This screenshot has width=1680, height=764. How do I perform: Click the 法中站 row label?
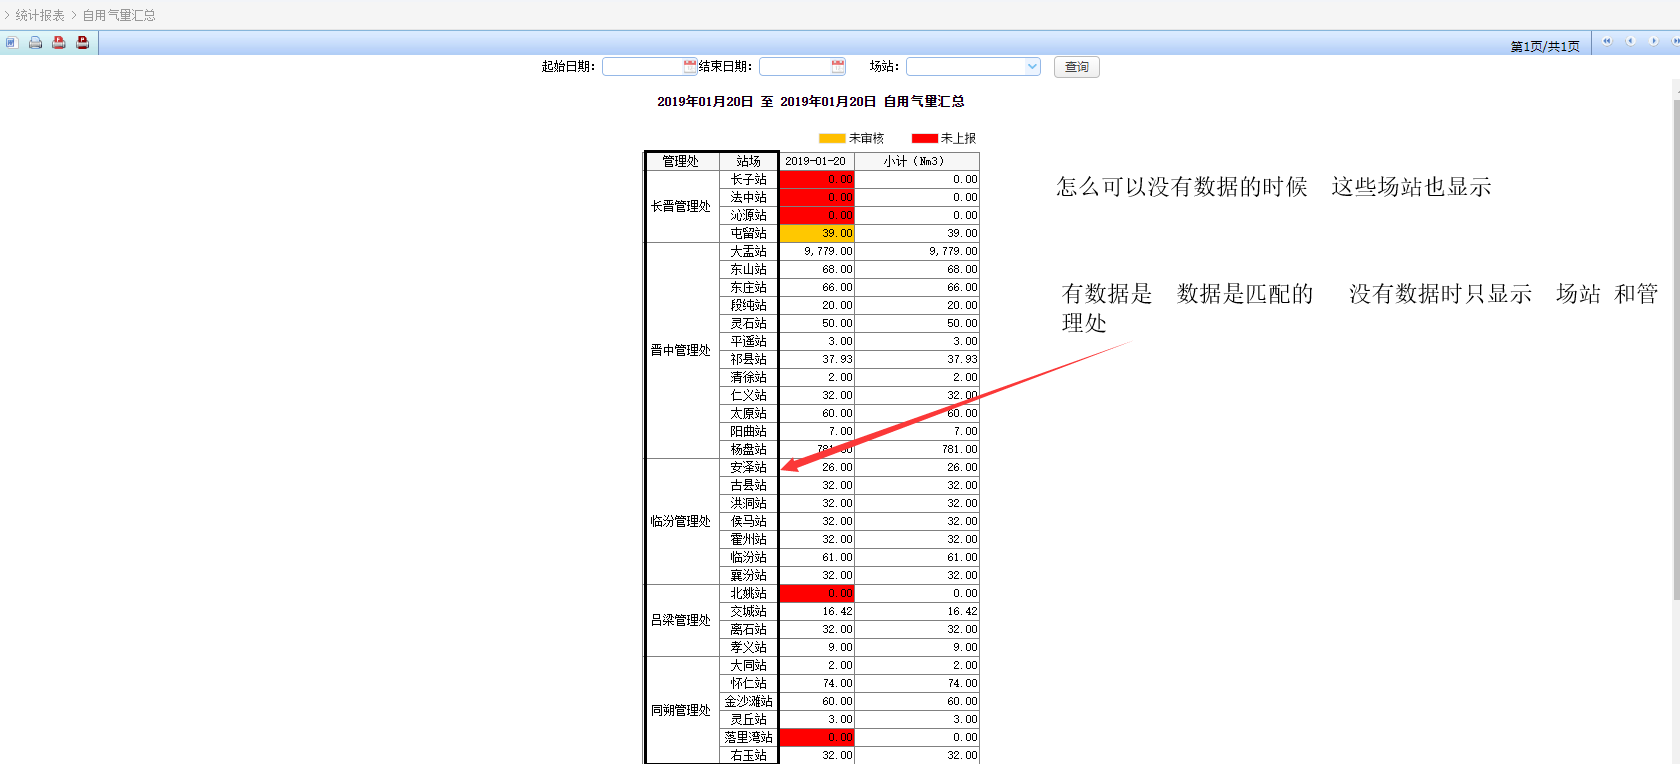pos(749,197)
